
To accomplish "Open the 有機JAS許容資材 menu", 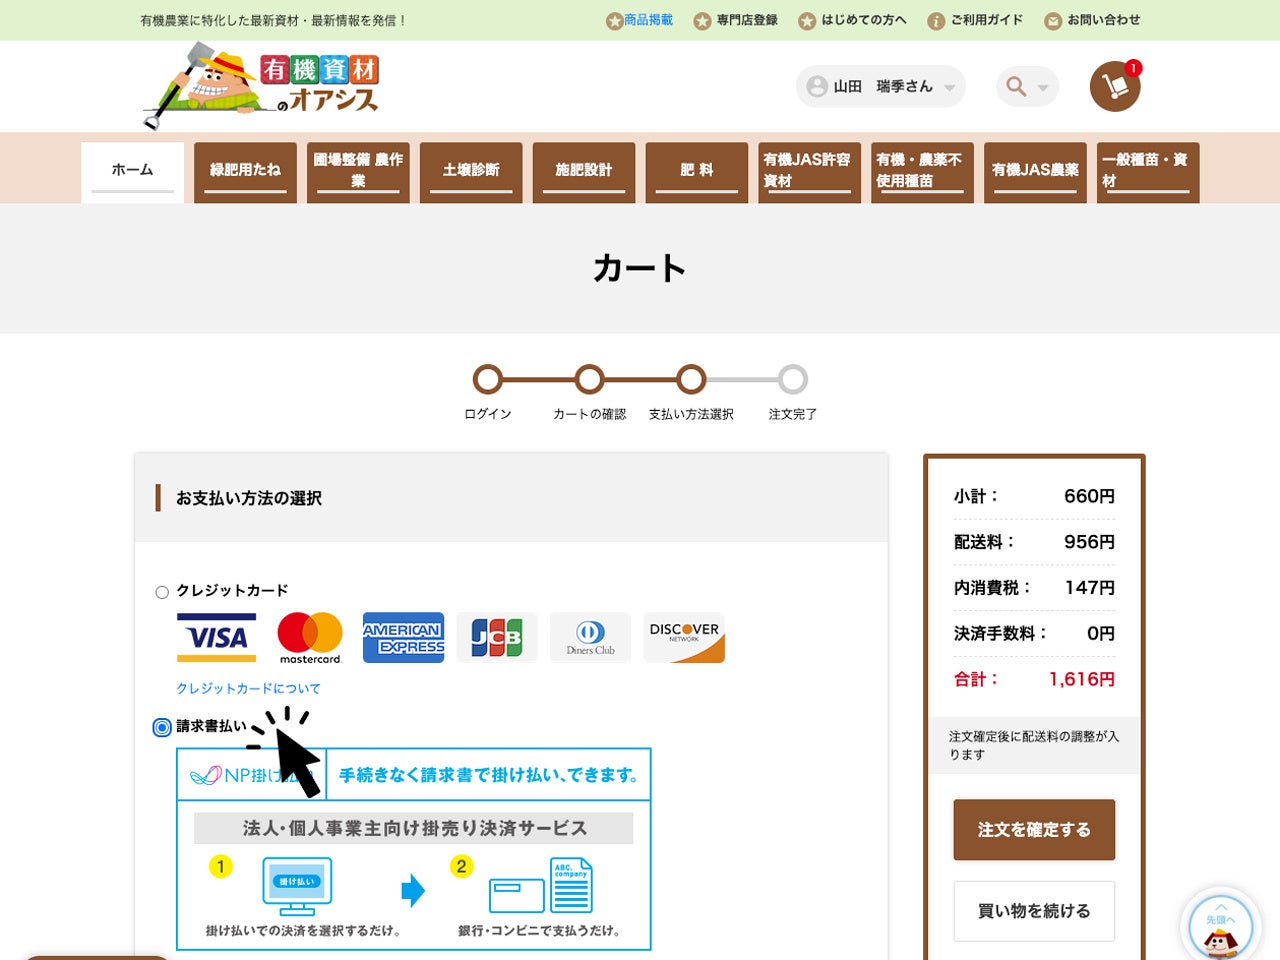I will [809, 172].
